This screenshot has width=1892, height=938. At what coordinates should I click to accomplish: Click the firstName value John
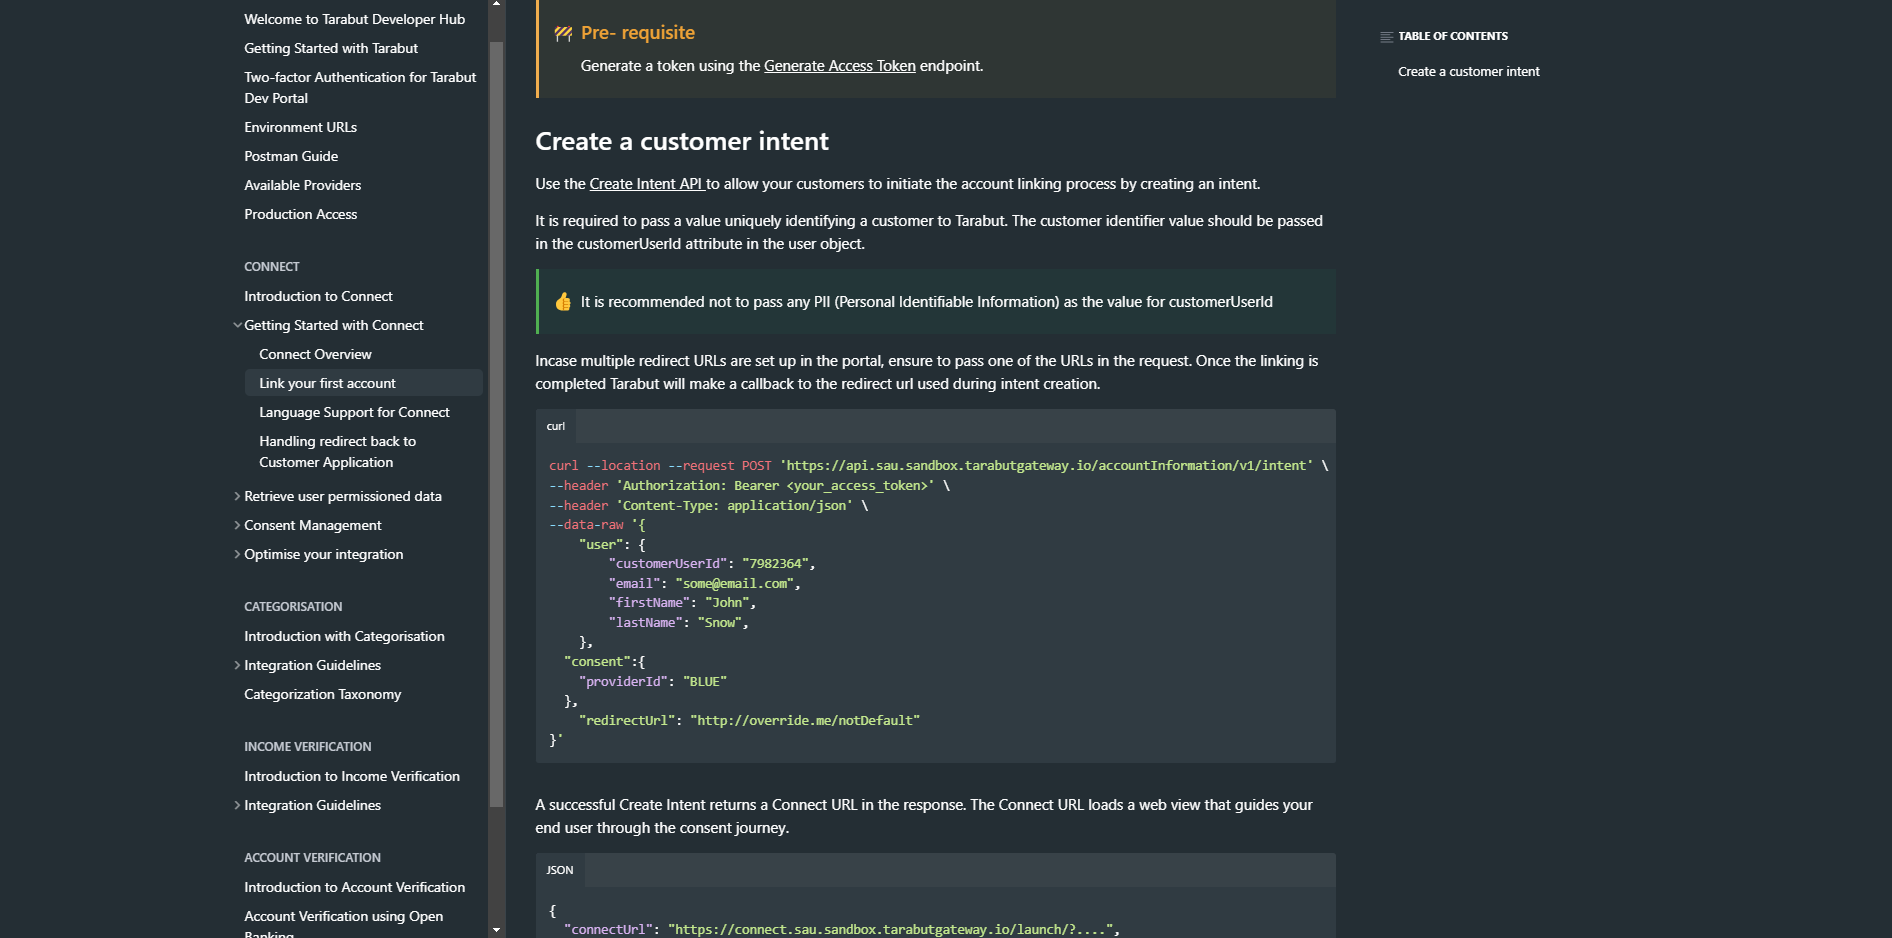point(727,603)
